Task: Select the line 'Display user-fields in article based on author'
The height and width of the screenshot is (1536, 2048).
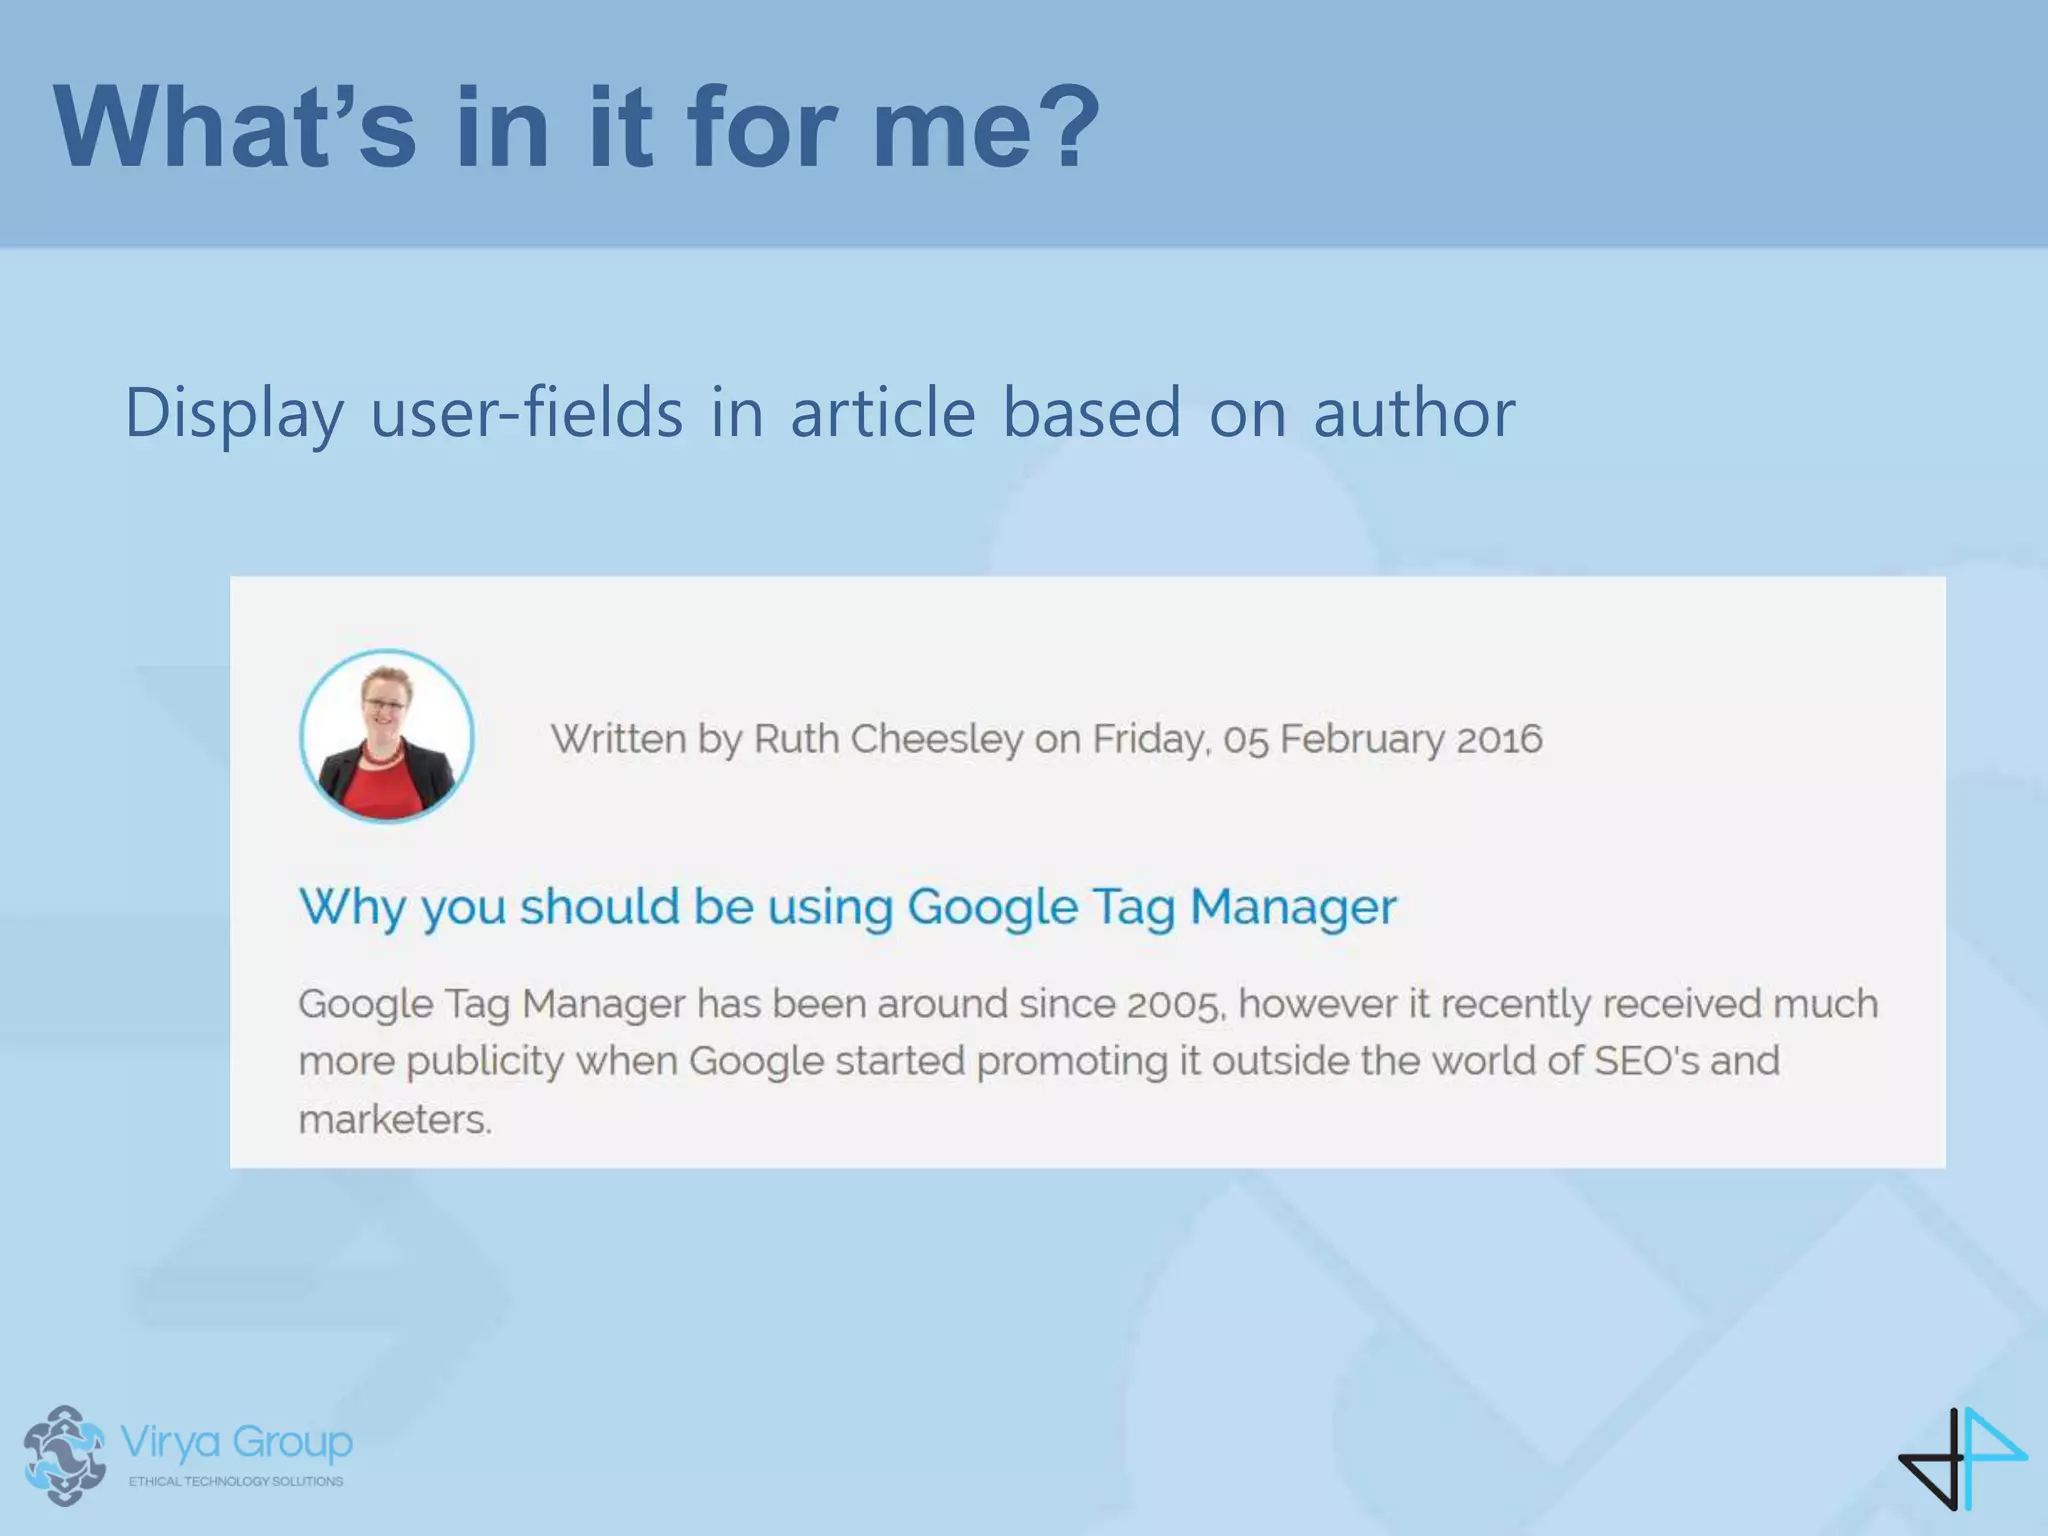Action: 820,413
